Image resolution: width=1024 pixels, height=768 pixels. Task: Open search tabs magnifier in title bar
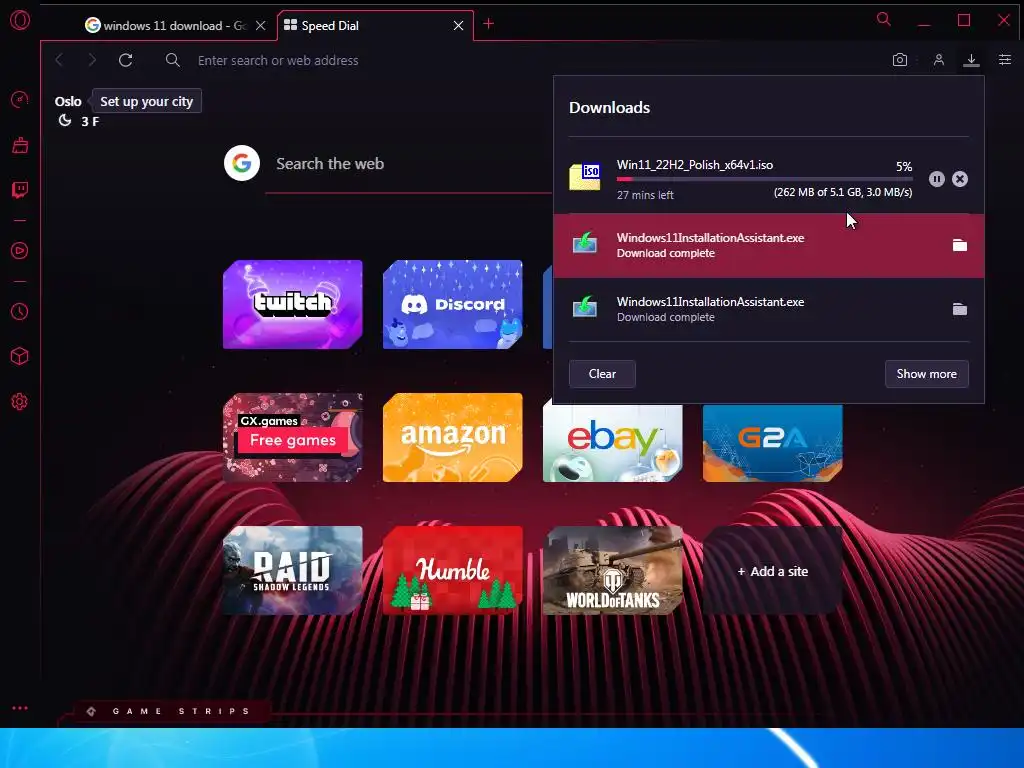(x=884, y=20)
